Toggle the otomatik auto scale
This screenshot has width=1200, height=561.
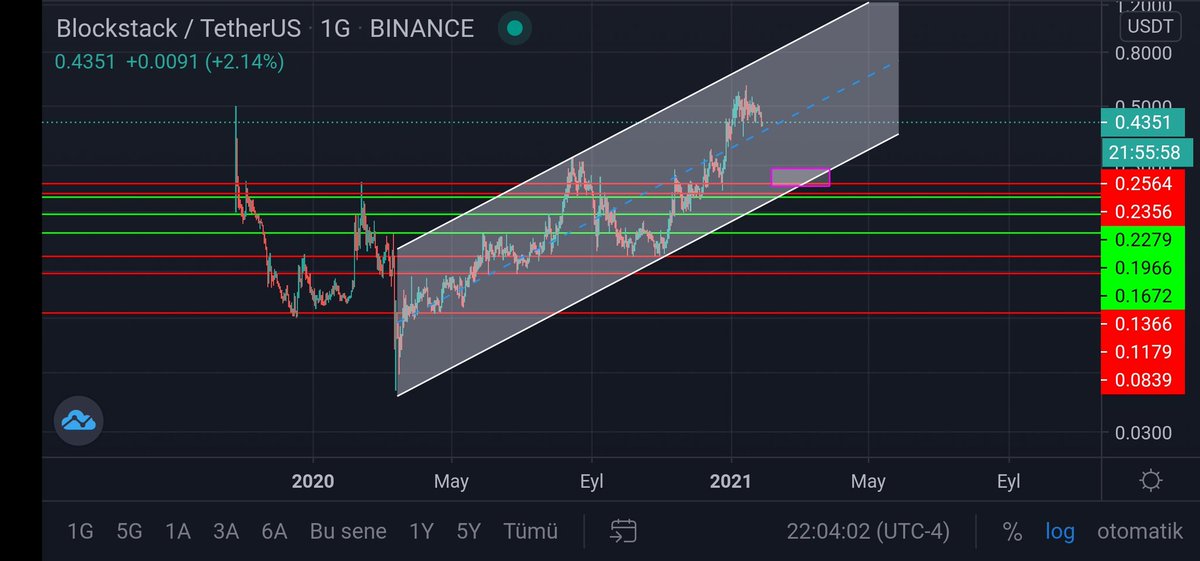point(1140,531)
